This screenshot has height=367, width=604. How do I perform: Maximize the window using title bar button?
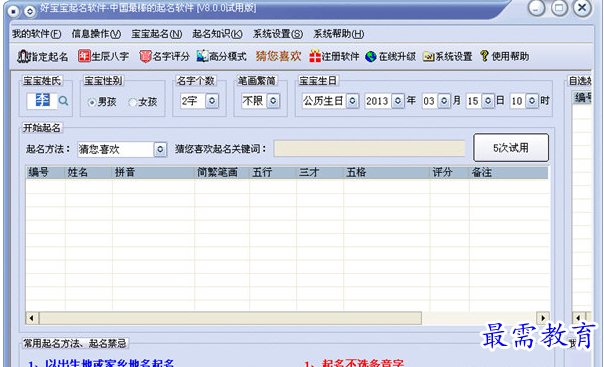click(559, 8)
